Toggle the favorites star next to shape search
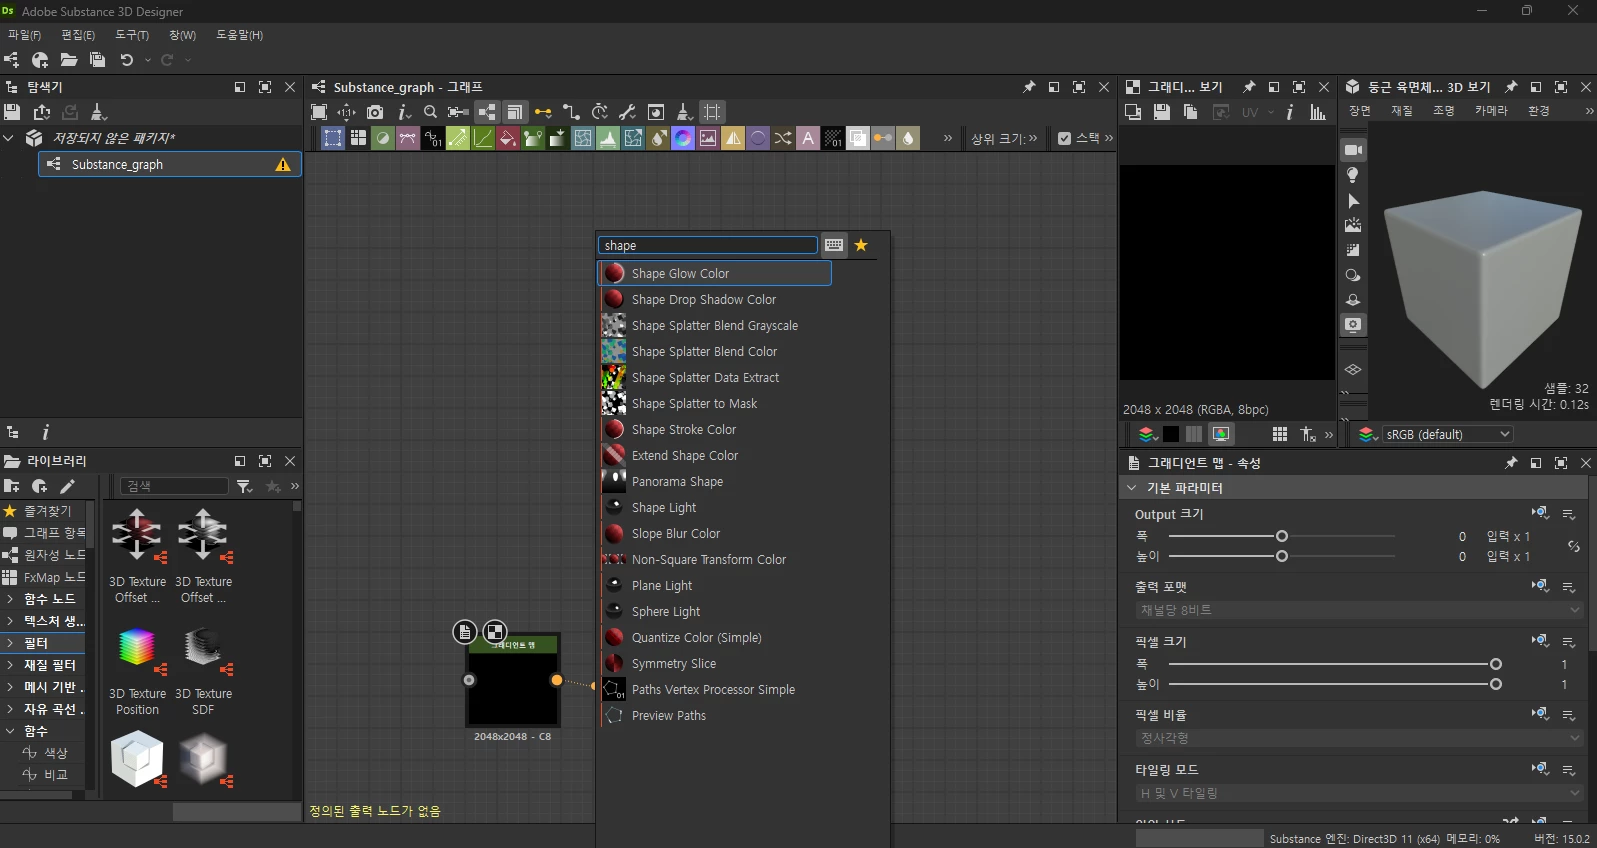 click(x=861, y=245)
